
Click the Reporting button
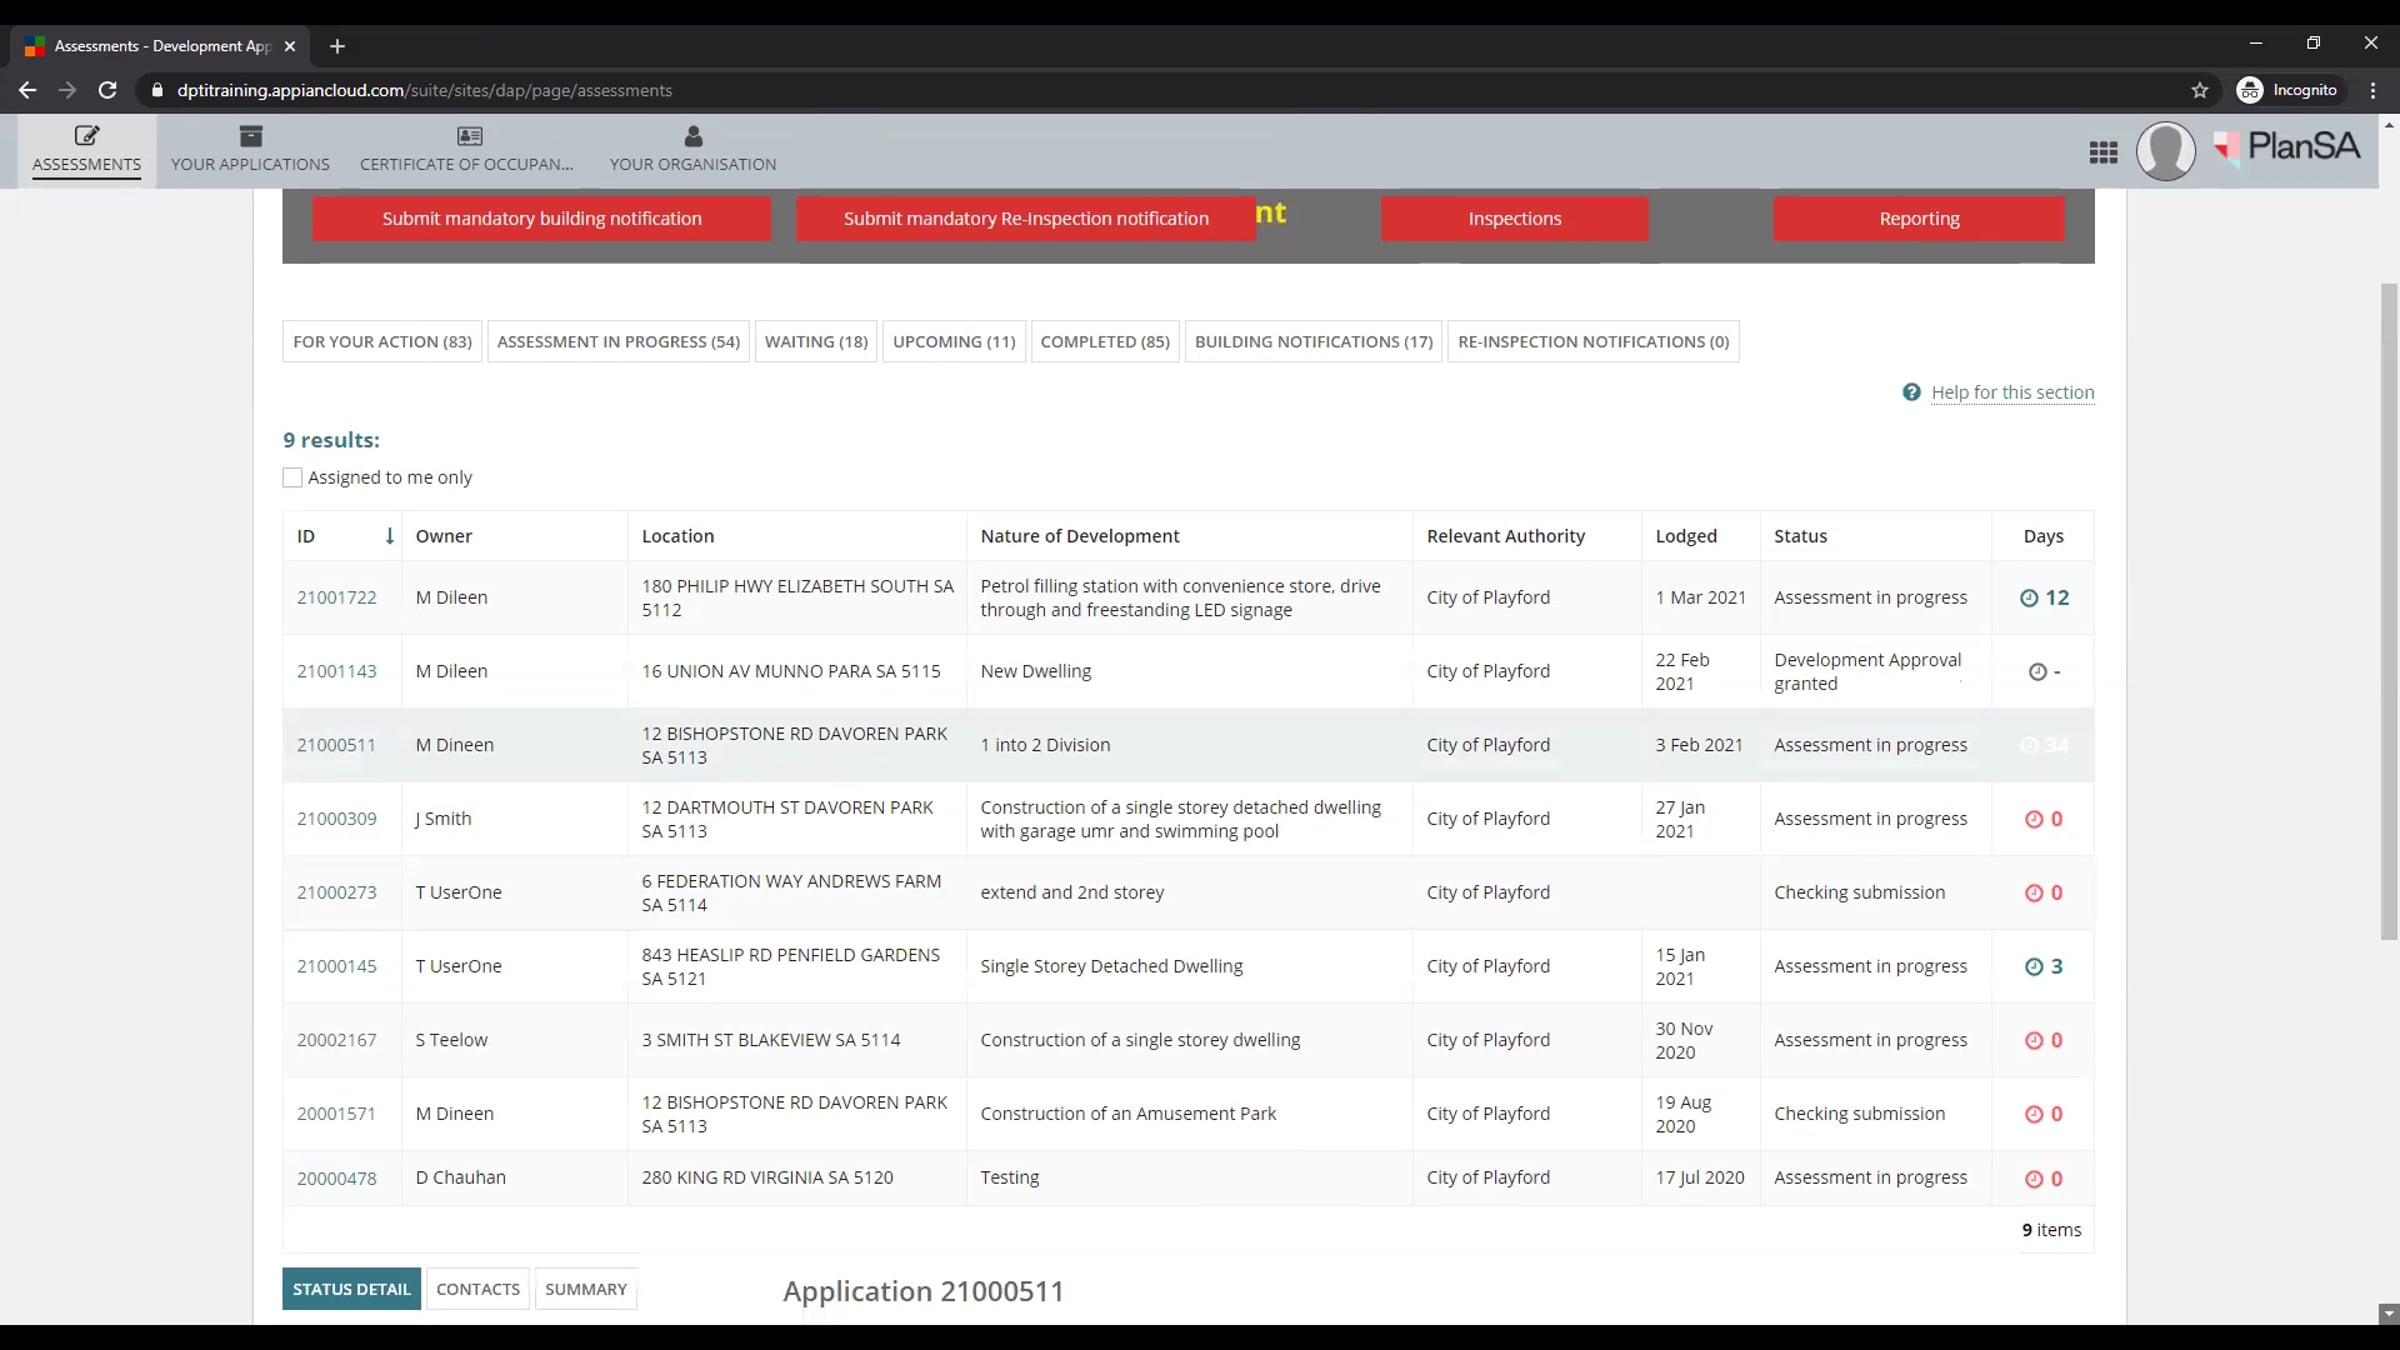point(1919,219)
